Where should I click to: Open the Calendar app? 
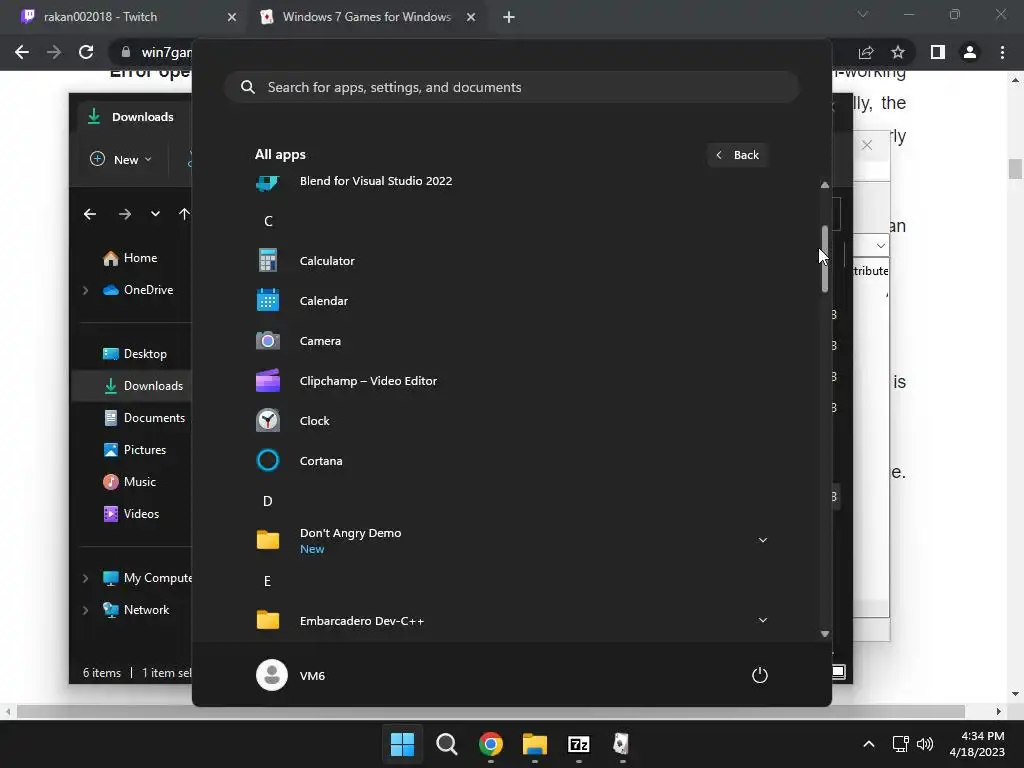tap(511, 300)
